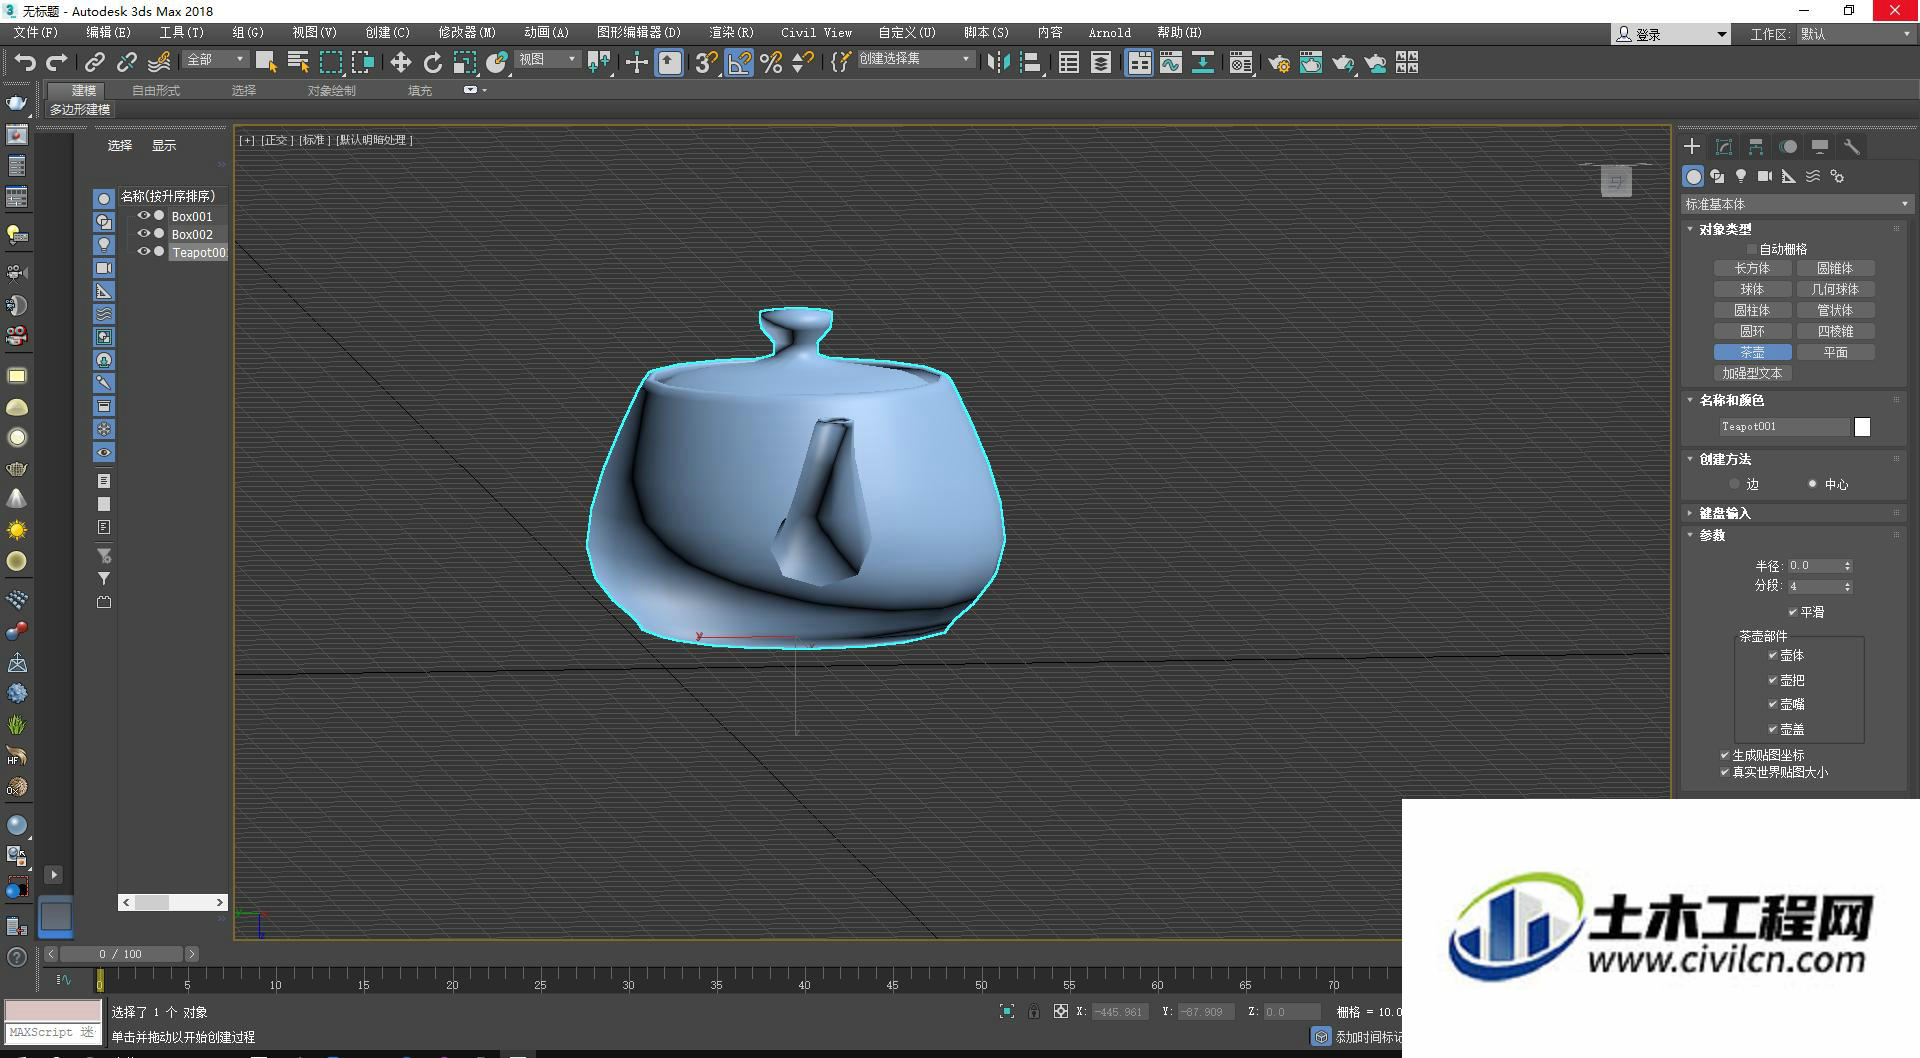This screenshot has height=1058, width=1920.
Task: Activate the Select and Scale tool
Action: pyautogui.click(x=464, y=62)
